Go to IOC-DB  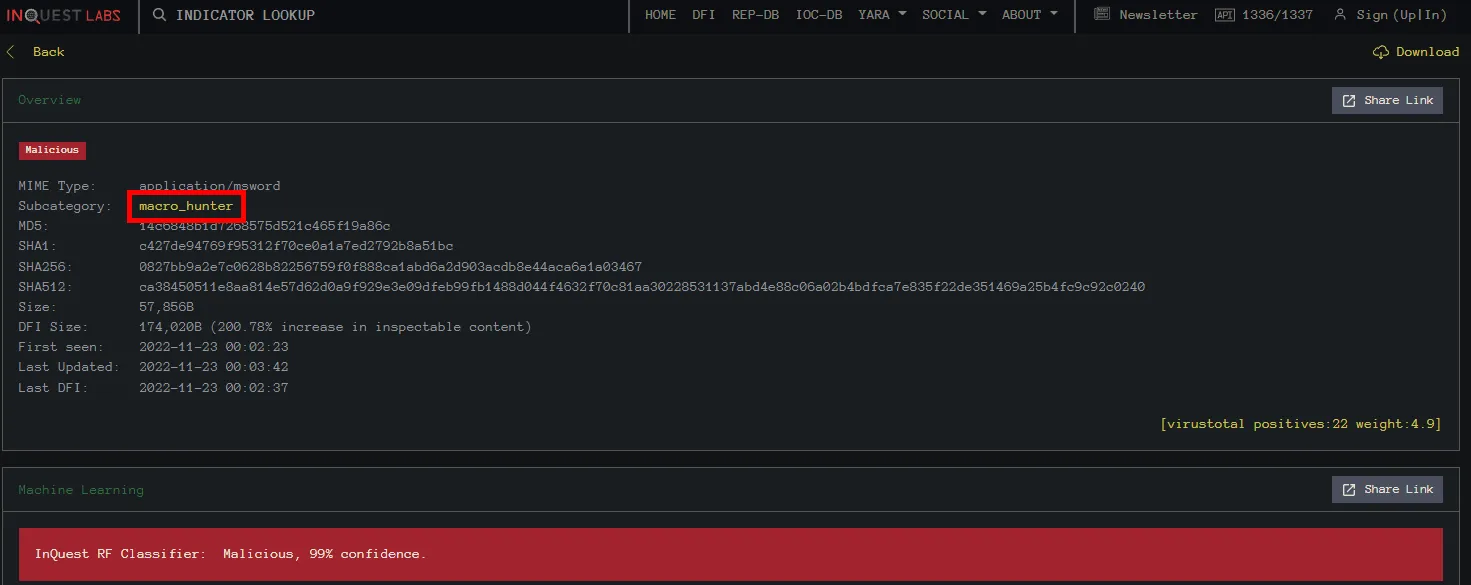819,15
